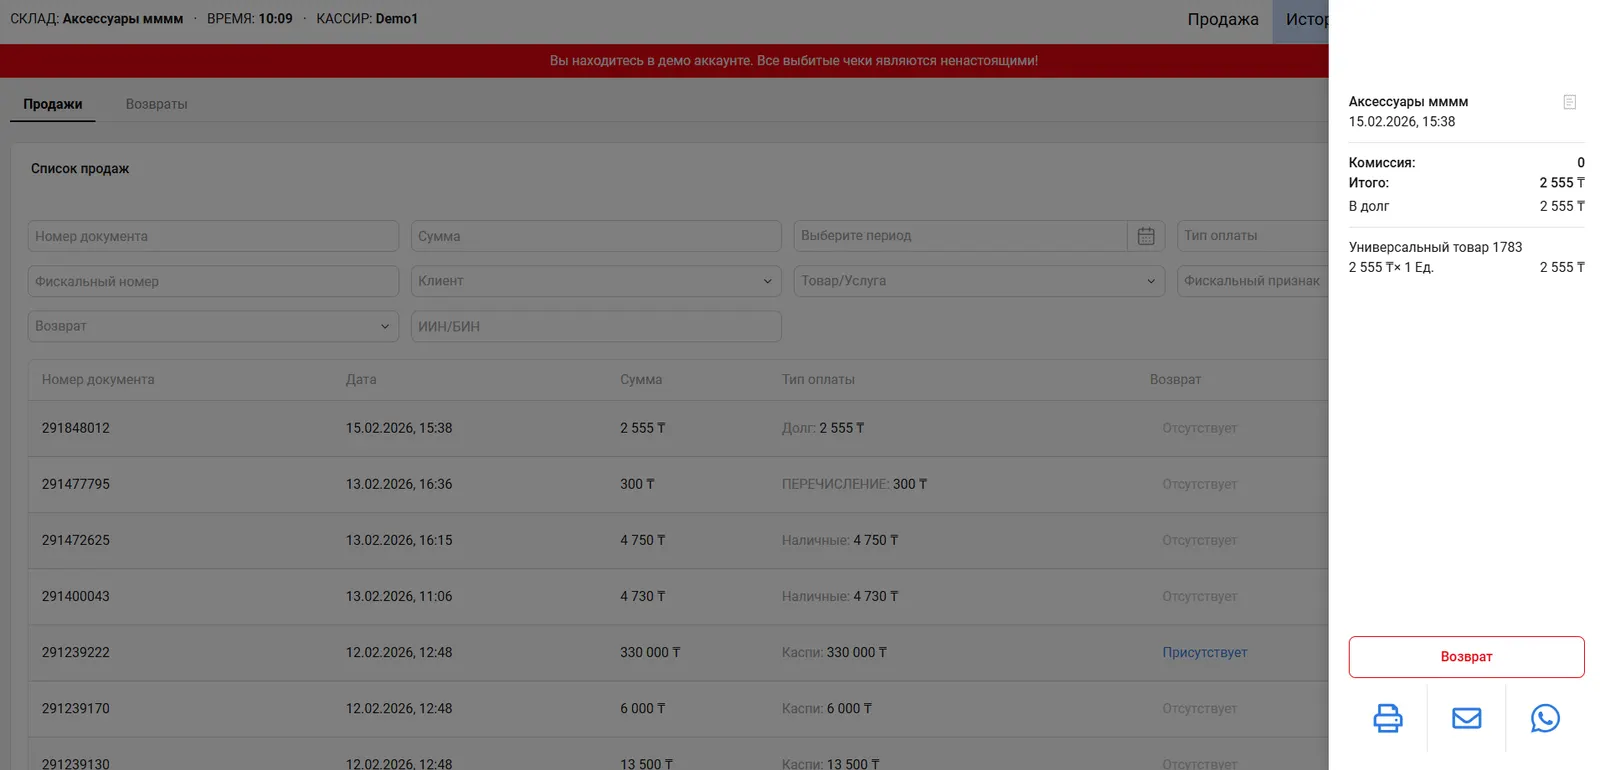Click the Присутствует return link
1600x770 pixels.
(x=1204, y=652)
